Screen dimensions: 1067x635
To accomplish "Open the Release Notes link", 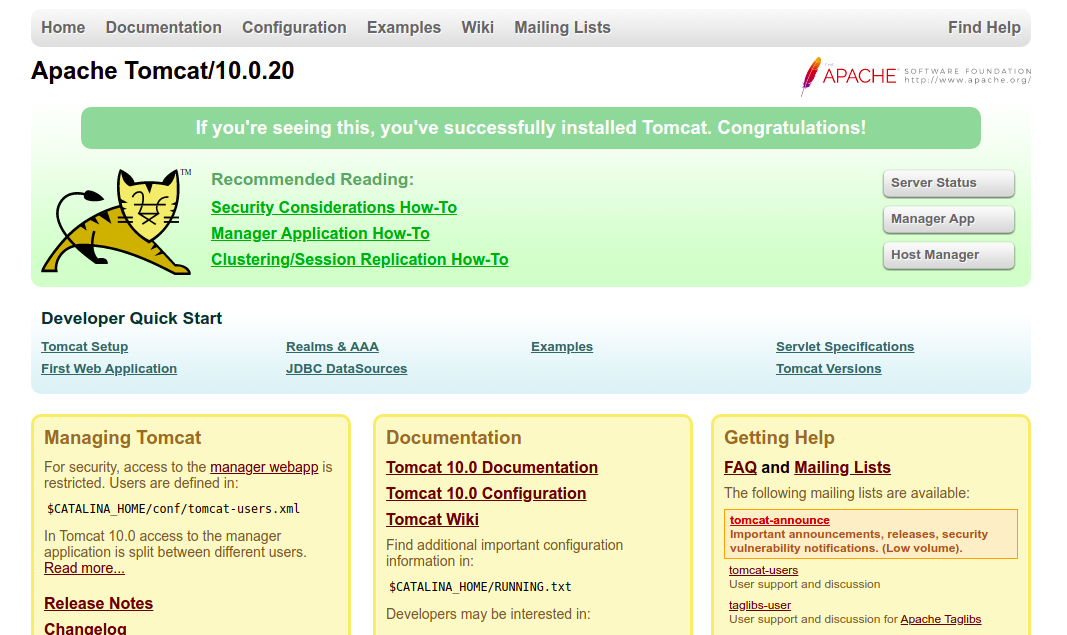I will (98, 603).
